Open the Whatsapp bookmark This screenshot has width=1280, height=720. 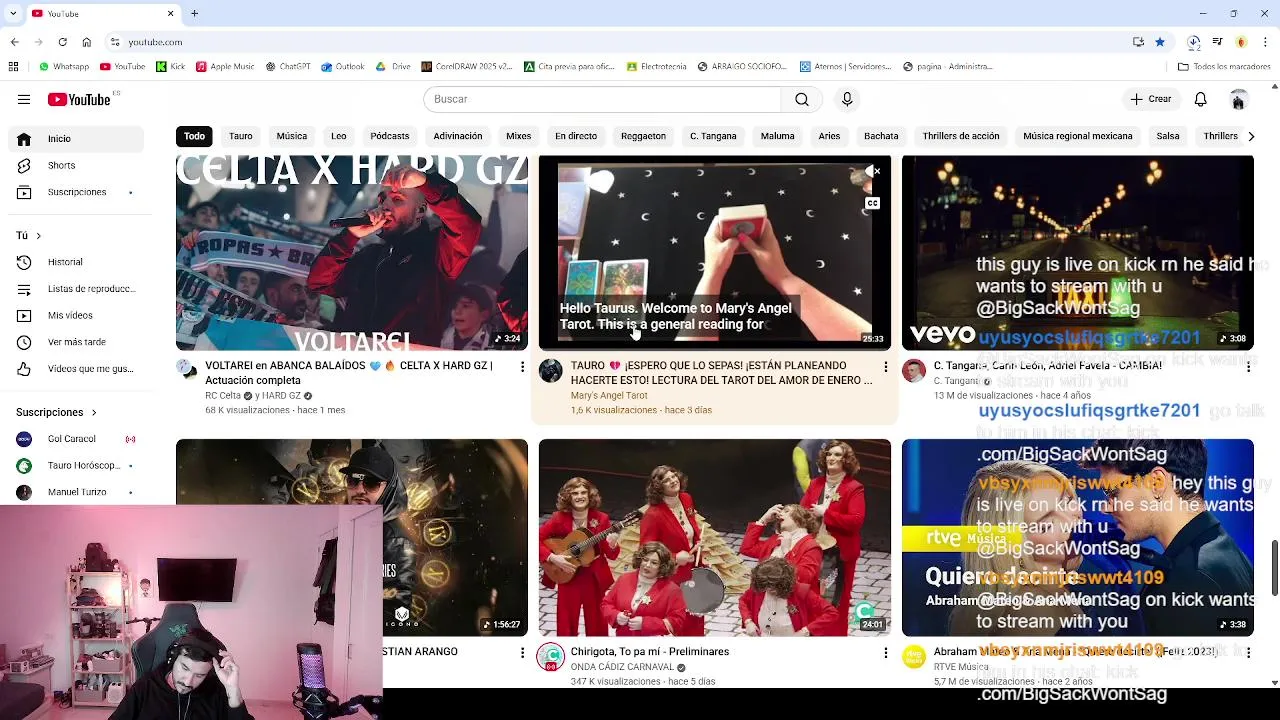(64, 67)
